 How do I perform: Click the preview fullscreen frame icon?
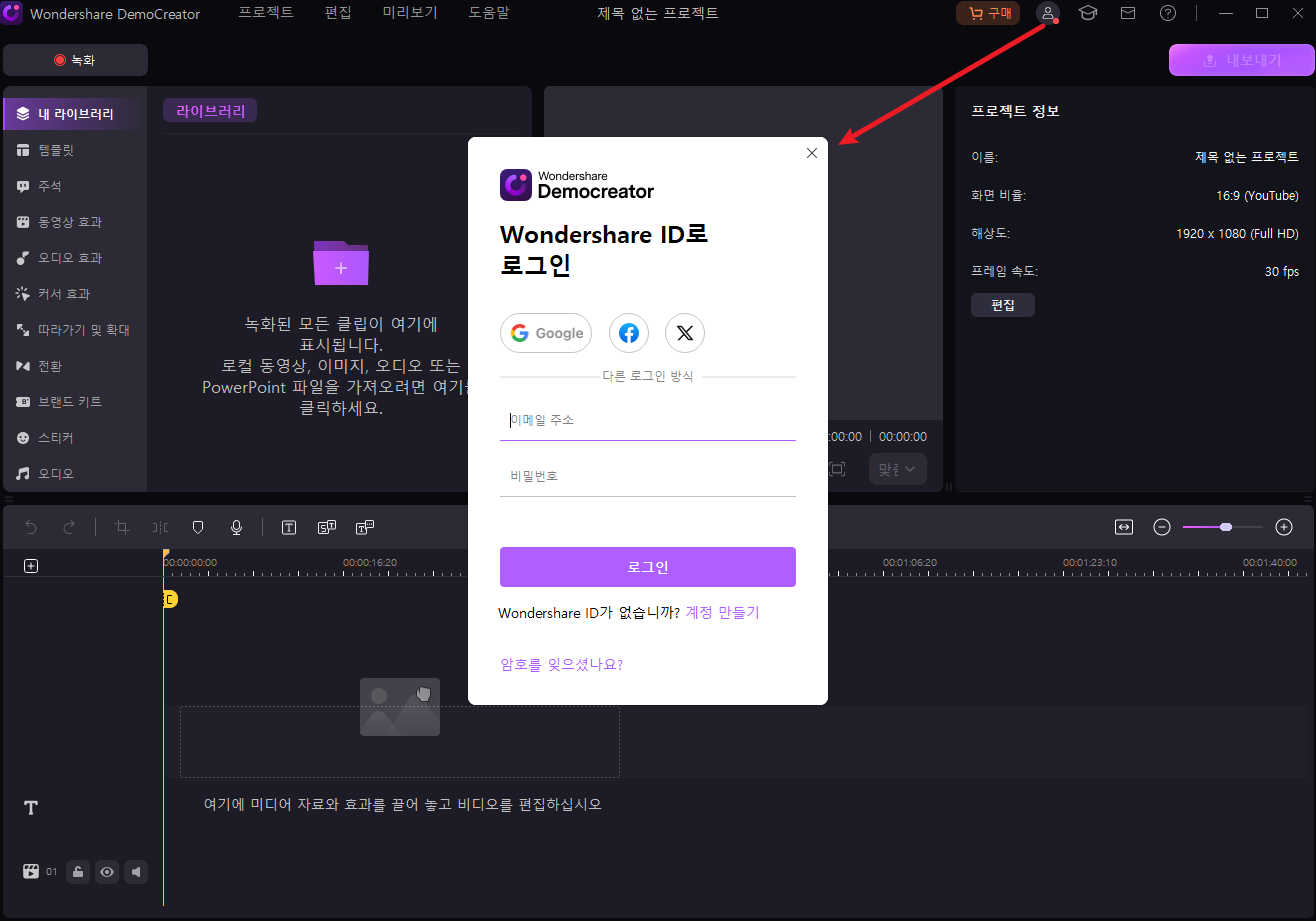836,469
